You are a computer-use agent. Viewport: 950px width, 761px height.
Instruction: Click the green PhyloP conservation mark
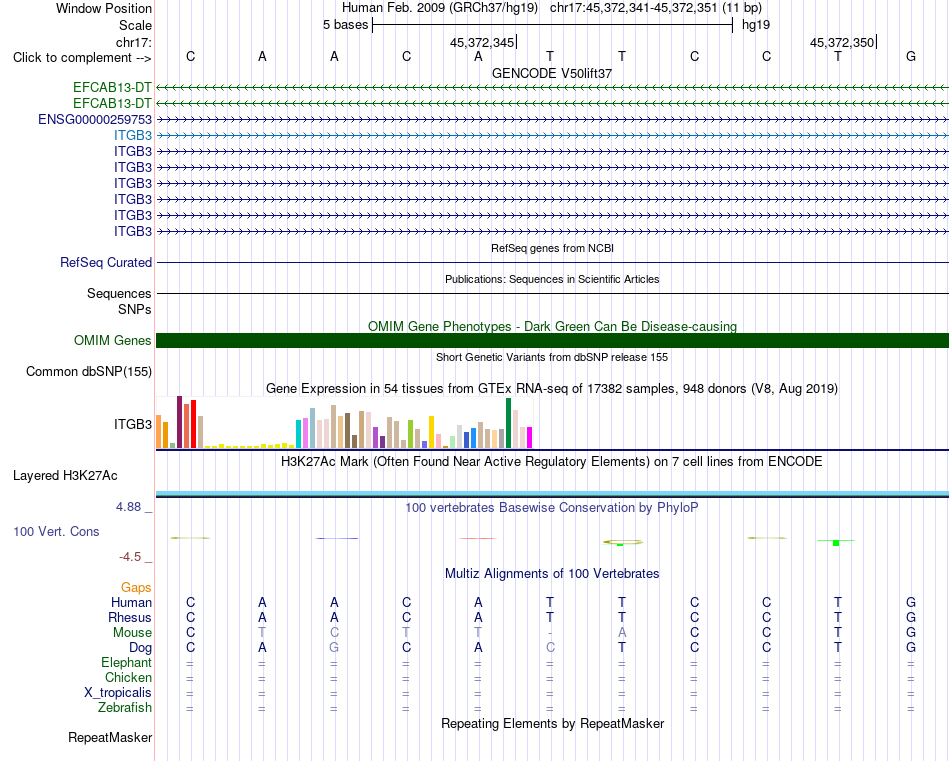[x=836, y=542]
